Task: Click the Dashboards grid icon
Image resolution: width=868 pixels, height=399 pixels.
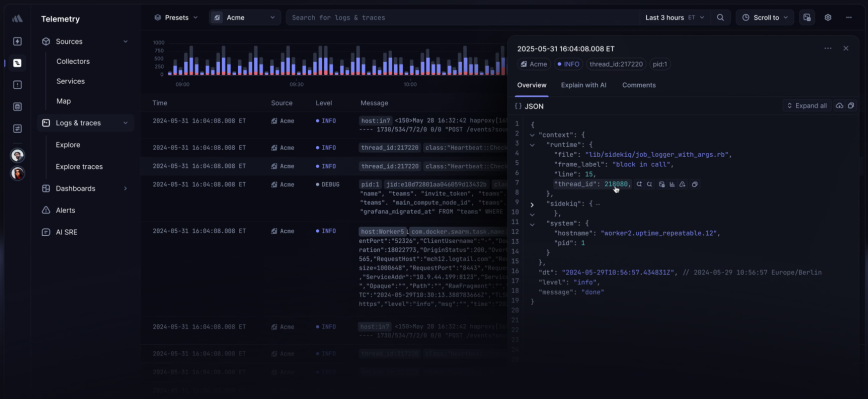Action: (46, 189)
